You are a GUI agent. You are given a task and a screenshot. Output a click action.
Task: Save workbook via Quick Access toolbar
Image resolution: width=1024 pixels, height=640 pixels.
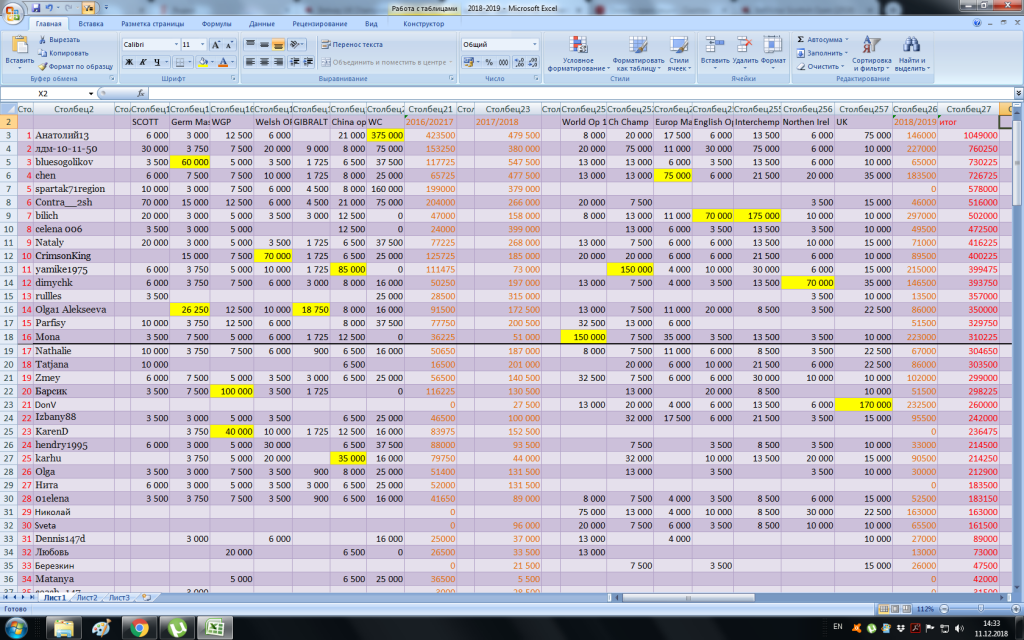(x=37, y=7)
